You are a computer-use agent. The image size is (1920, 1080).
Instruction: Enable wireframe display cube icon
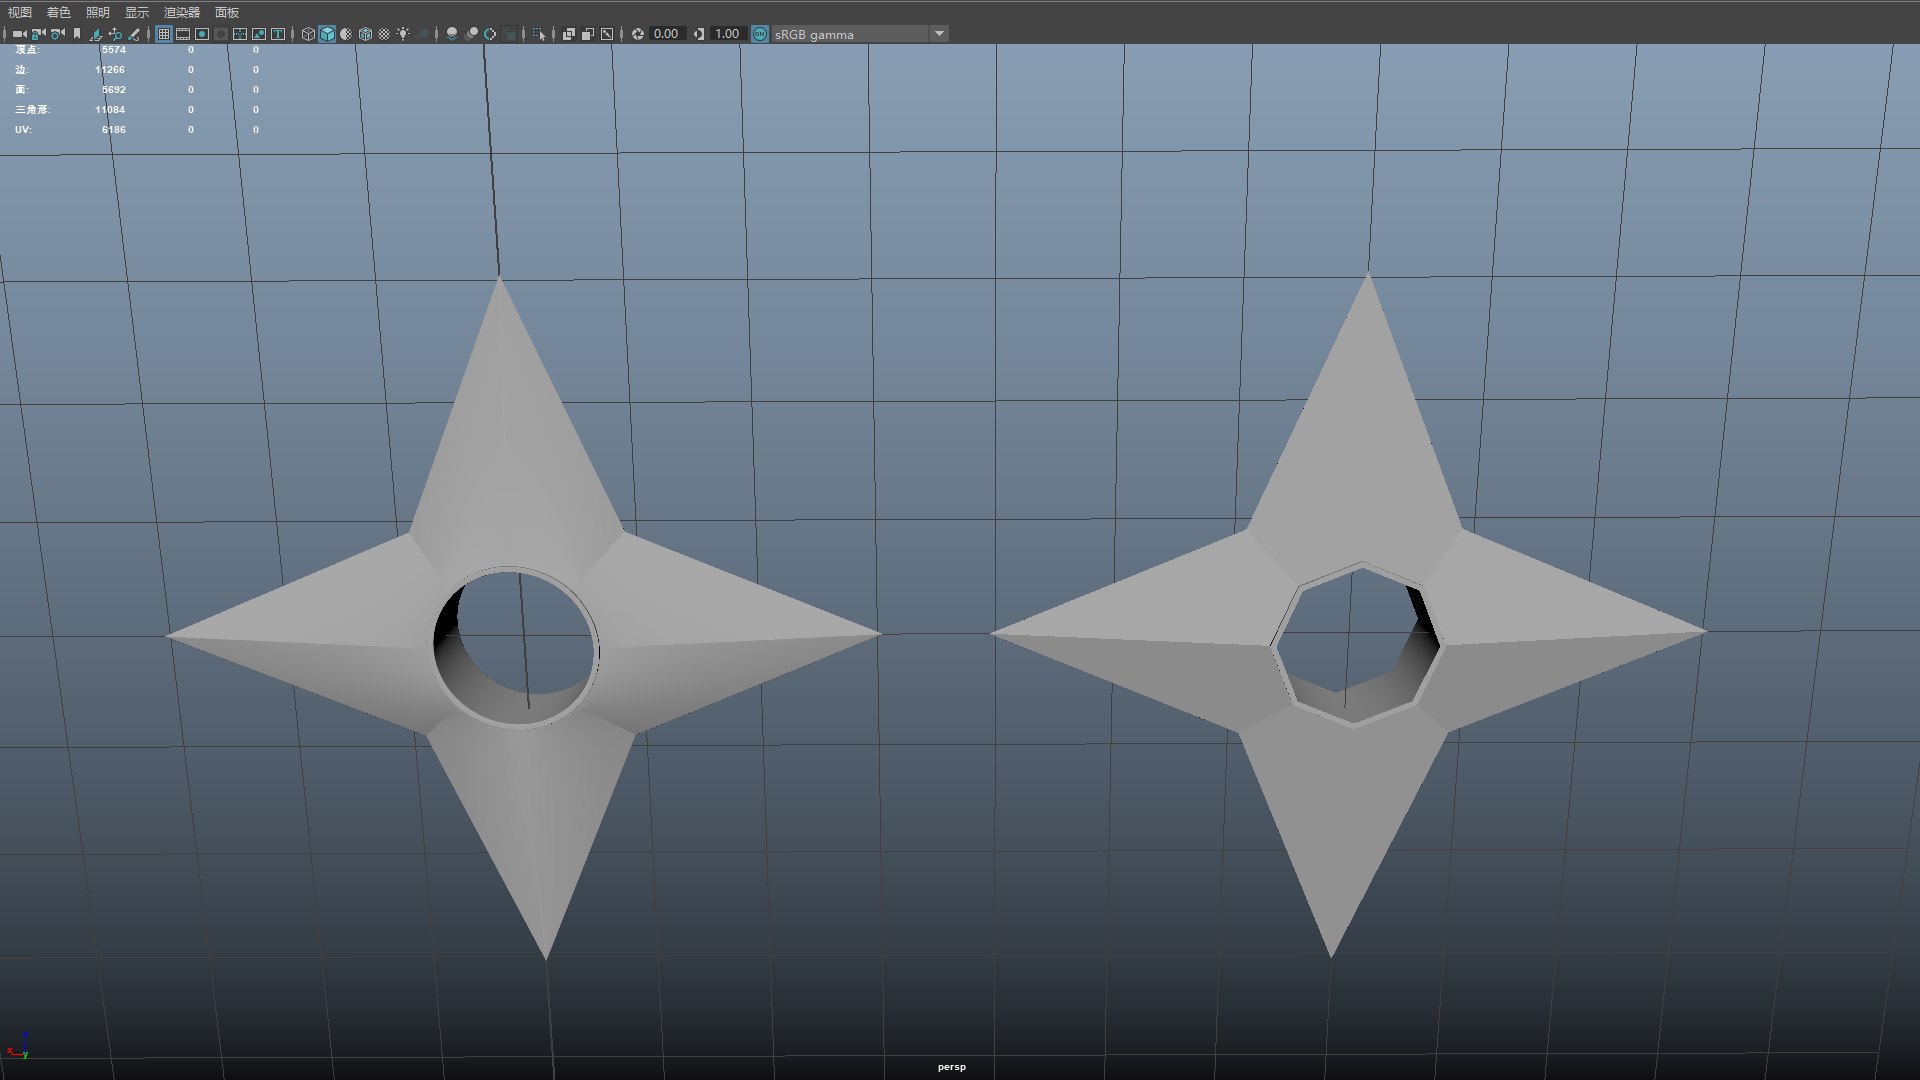pos(308,34)
